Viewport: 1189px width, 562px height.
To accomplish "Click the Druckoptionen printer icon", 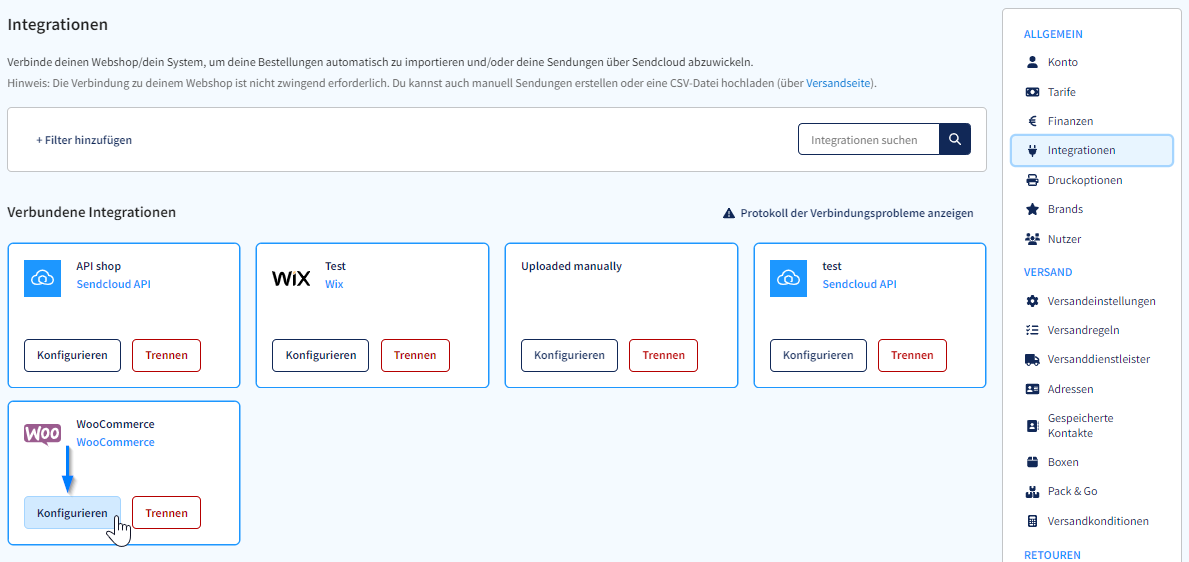I will [x=1032, y=180].
